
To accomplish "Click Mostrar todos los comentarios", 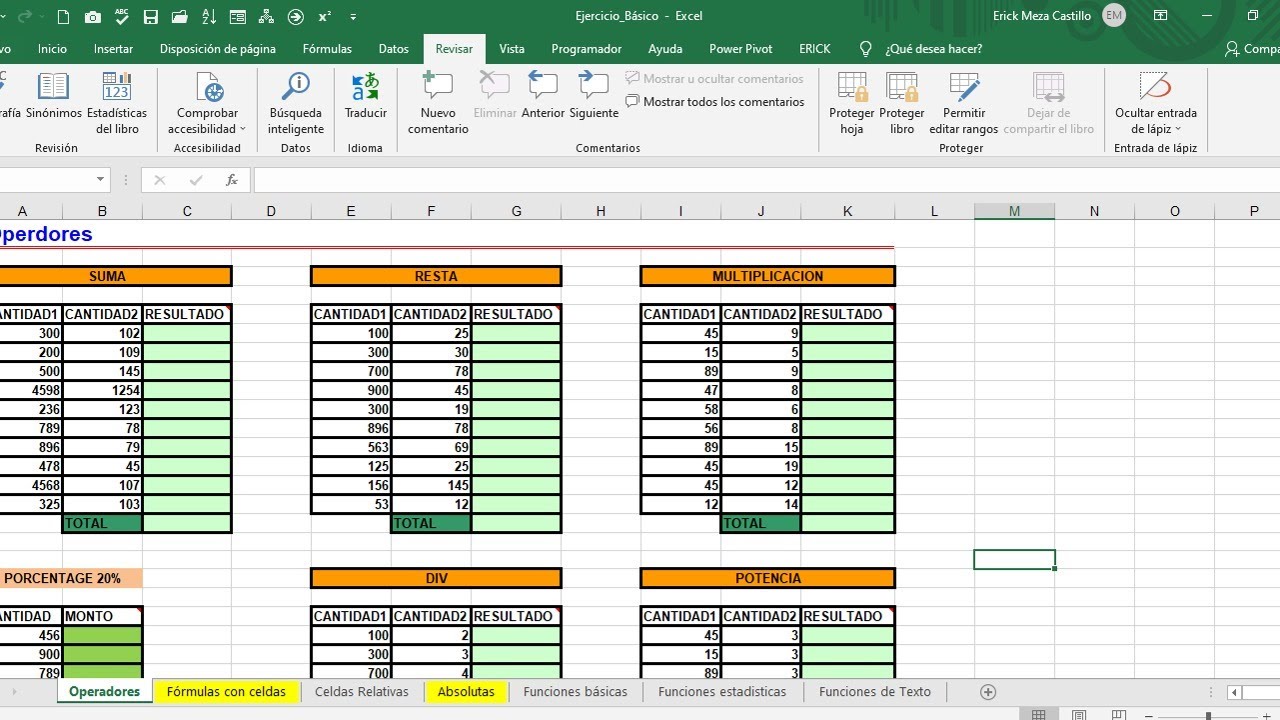I will click(x=715, y=102).
